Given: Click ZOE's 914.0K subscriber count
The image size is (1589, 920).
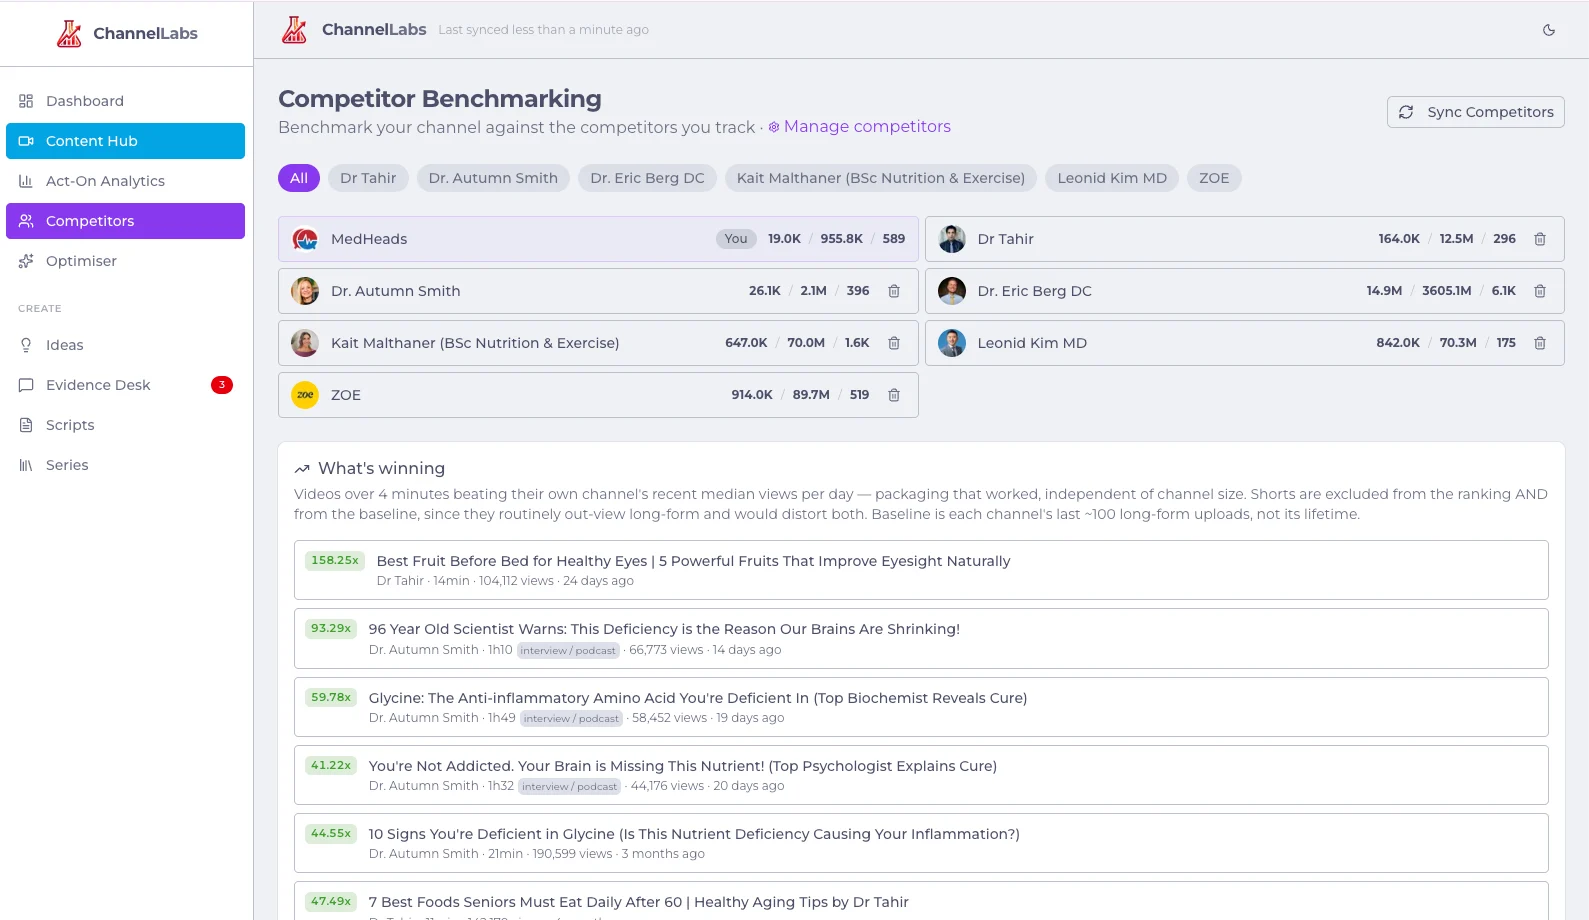Looking at the screenshot, I should pos(752,395).
